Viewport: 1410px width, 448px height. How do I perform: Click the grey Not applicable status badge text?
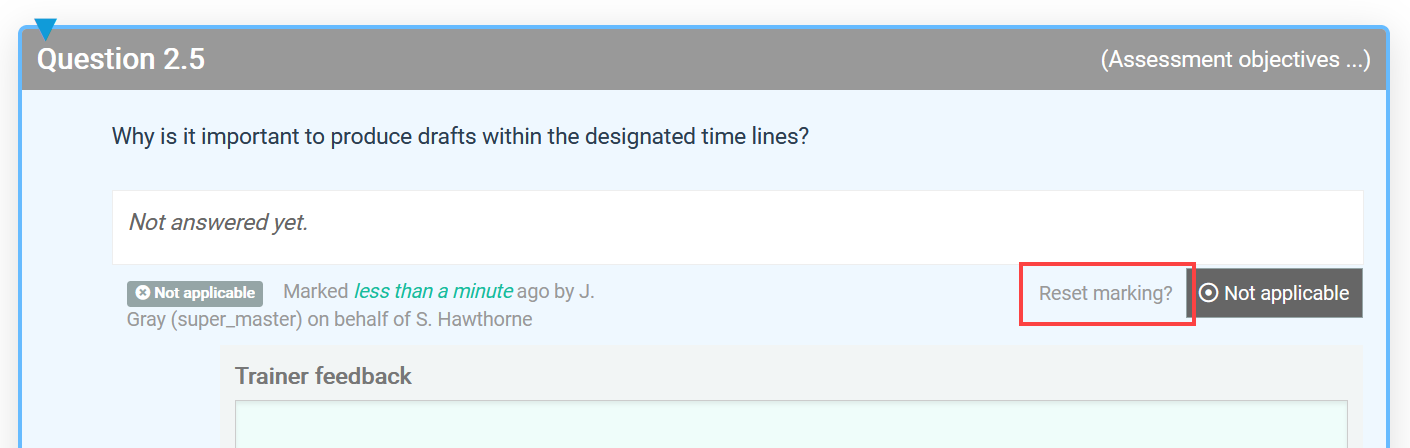click(204, 293)
